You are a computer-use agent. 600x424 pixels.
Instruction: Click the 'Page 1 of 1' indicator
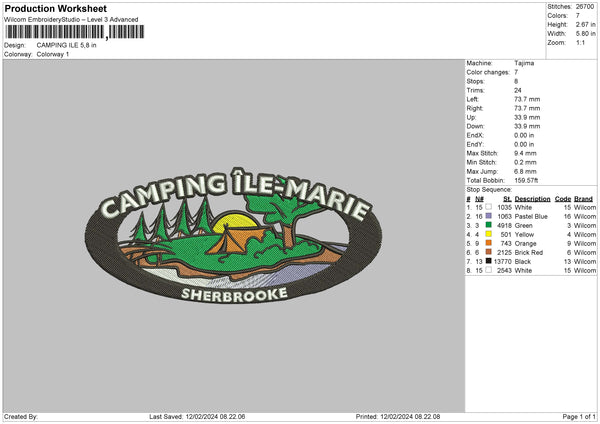point(579,417)
